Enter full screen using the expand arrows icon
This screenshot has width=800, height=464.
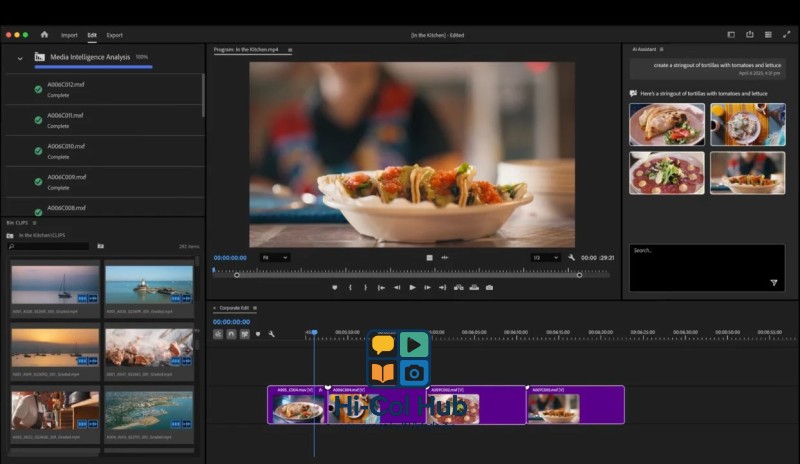coord(786,34)
